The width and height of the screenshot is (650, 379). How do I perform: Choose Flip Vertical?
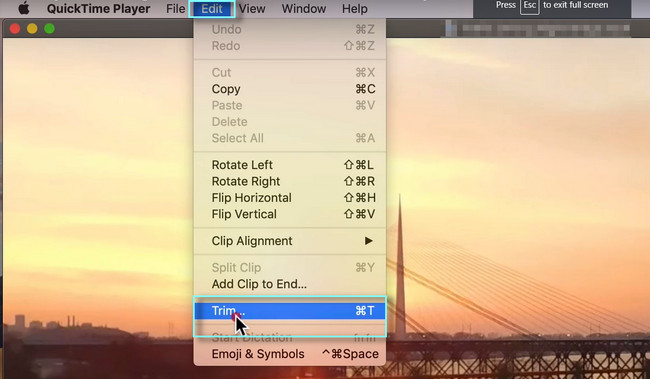click(290, 214)
